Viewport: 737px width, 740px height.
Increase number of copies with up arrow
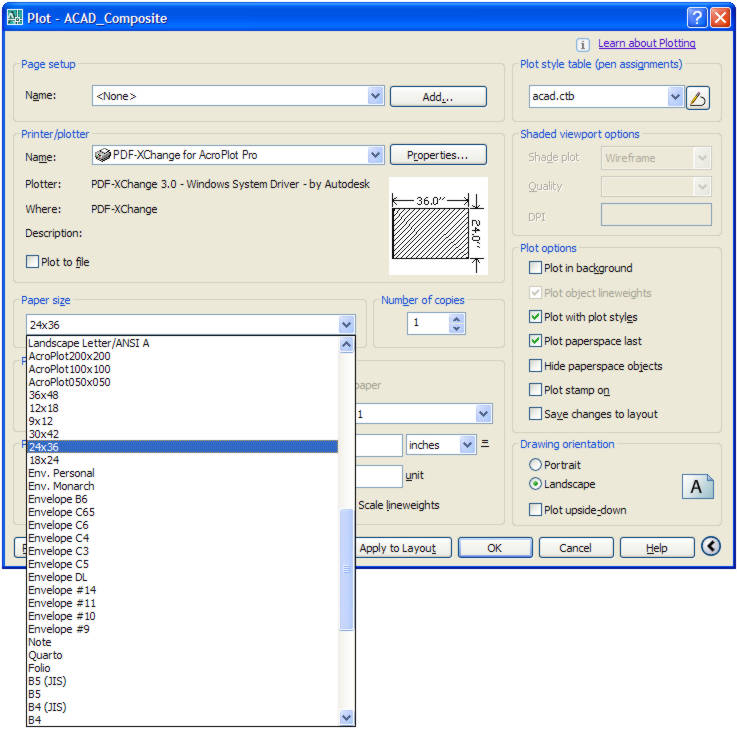[x=457, y=318]
